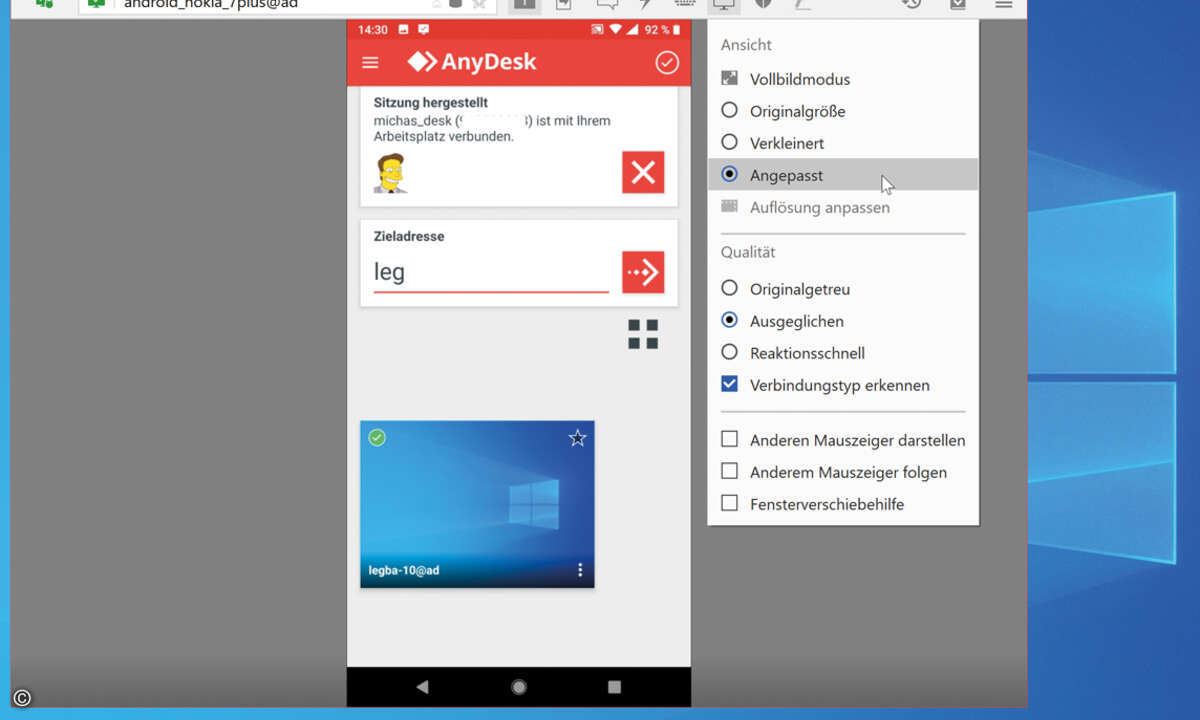Select Originalgetreu quality option

842,289
